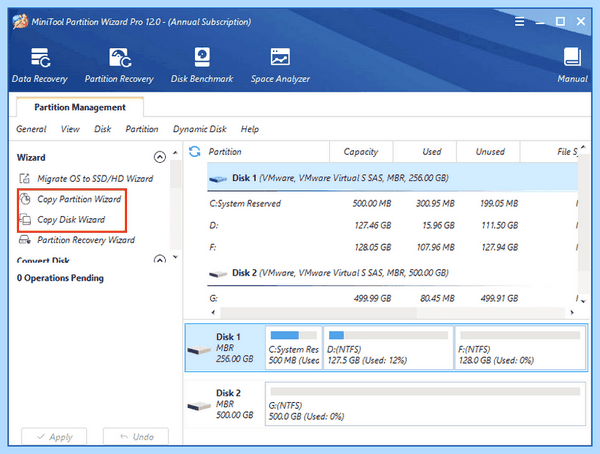This screenshot has width=600, height=454.
Task: Click G:(NTFS) block in disk map
Action: pos(425,403)
